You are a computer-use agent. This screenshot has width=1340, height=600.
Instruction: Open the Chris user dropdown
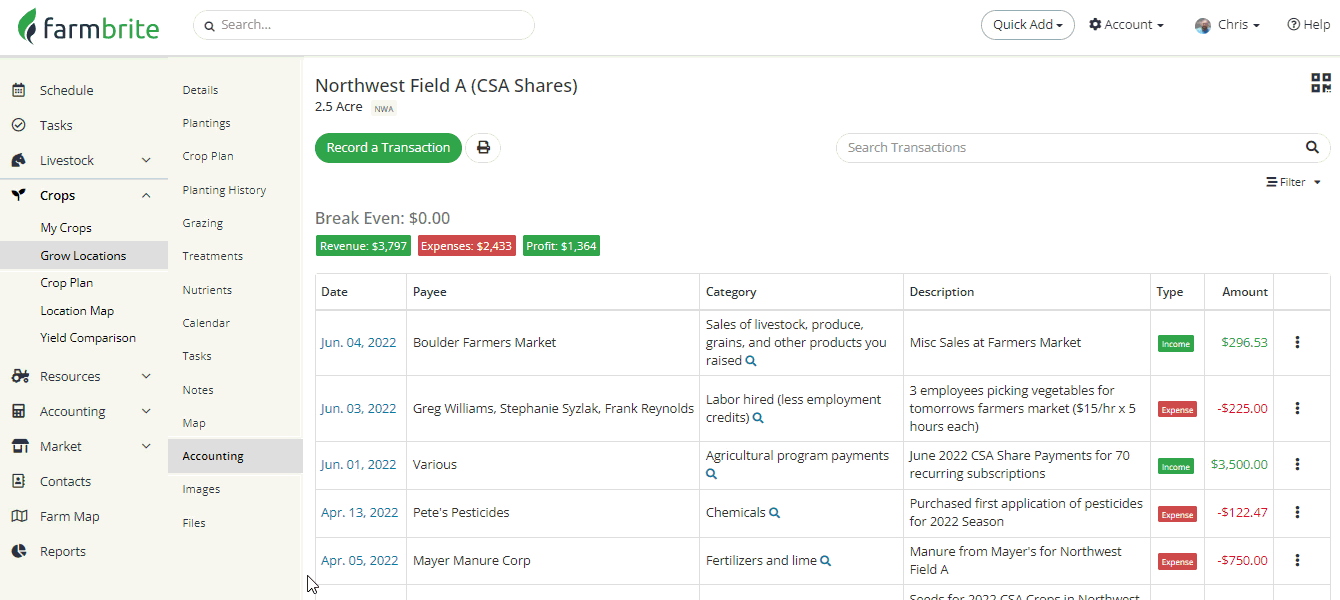1227,25
